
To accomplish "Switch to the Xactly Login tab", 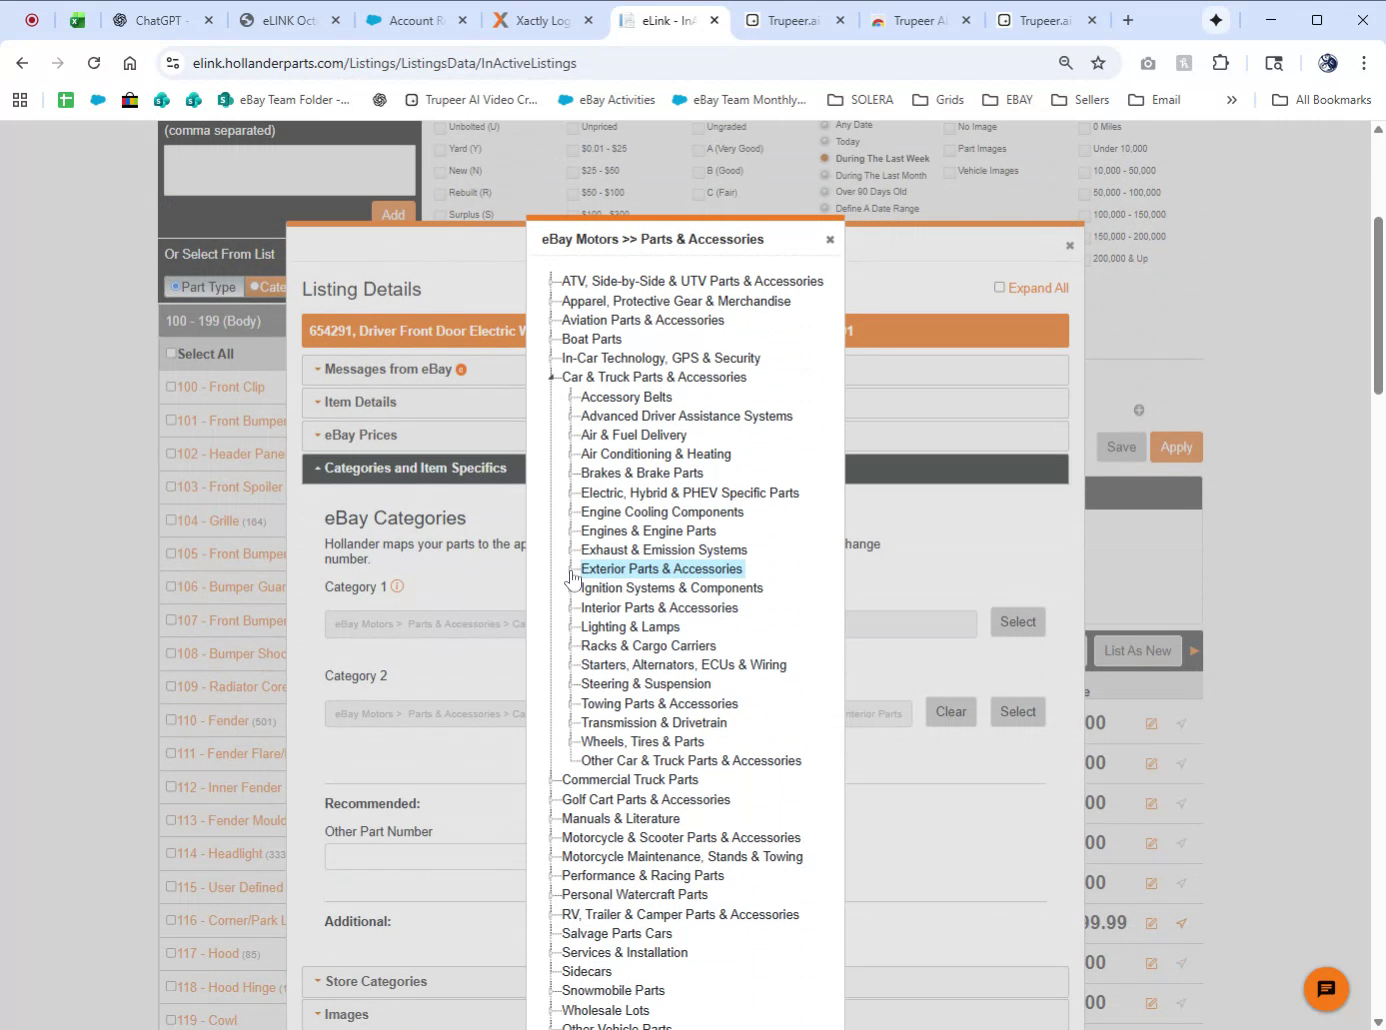I will pyautogui.click(x=542, y=20).
